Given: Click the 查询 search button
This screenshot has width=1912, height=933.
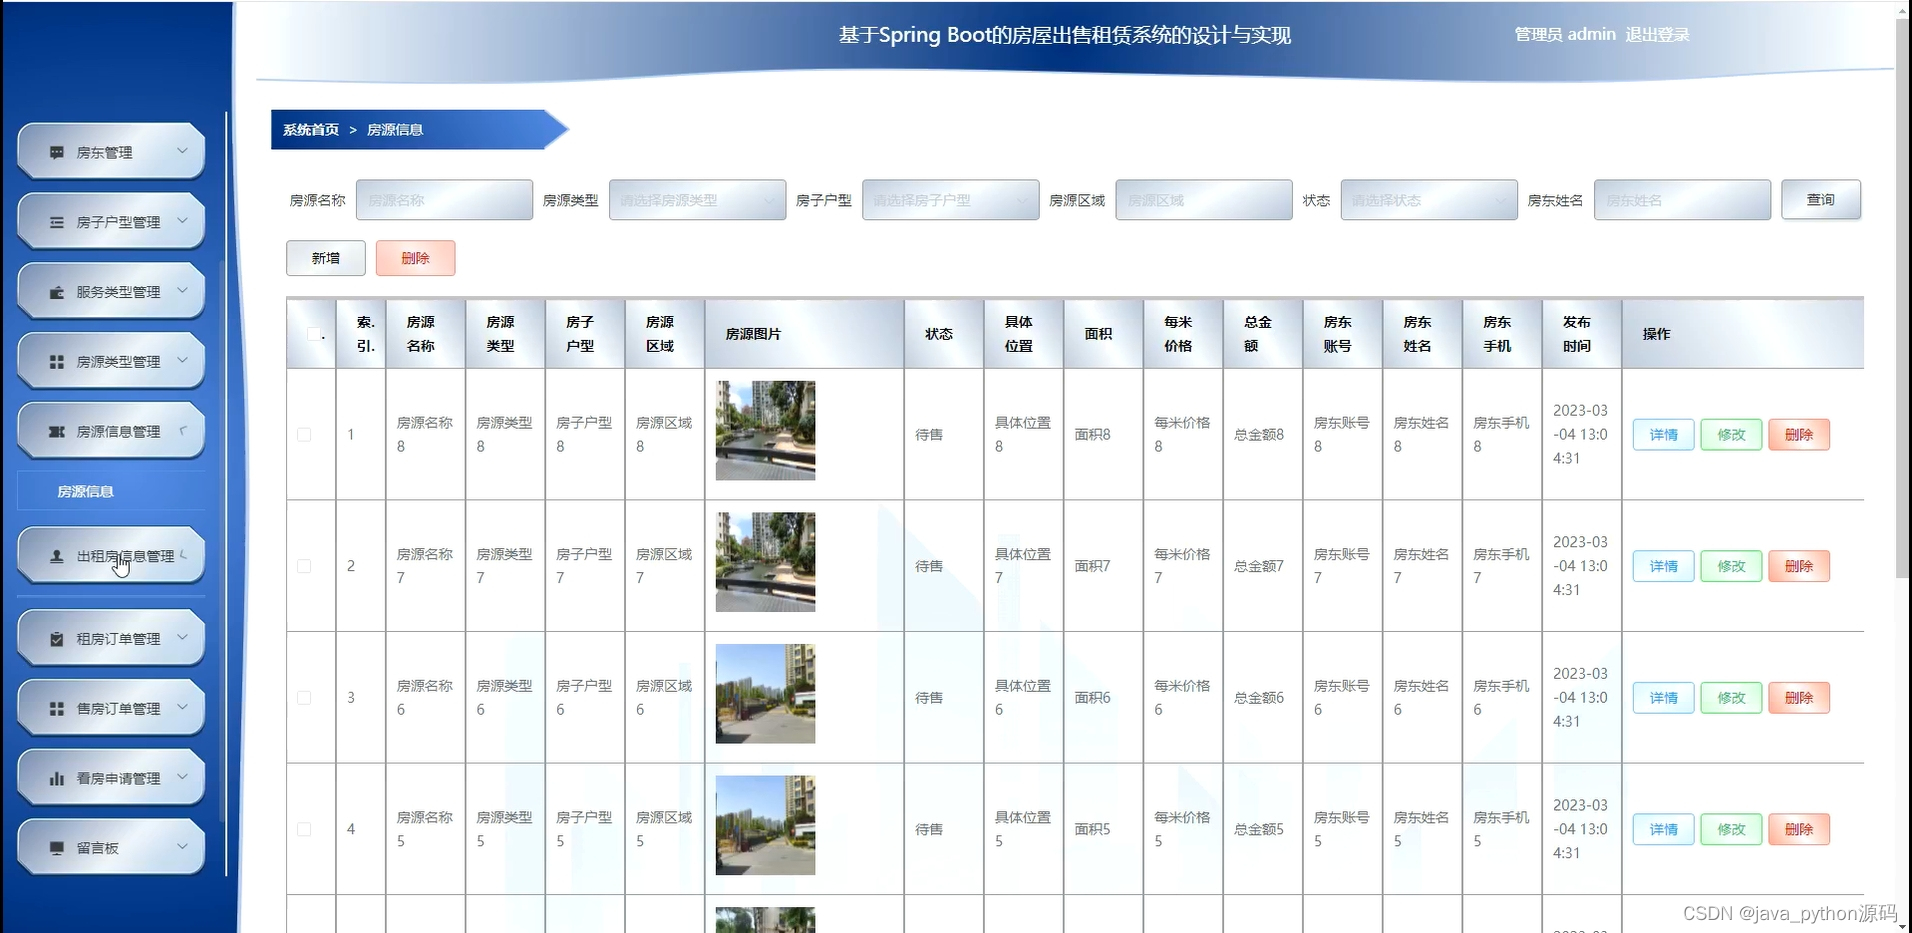Looking at the screenshot, I should click(x=1821, y=200).
